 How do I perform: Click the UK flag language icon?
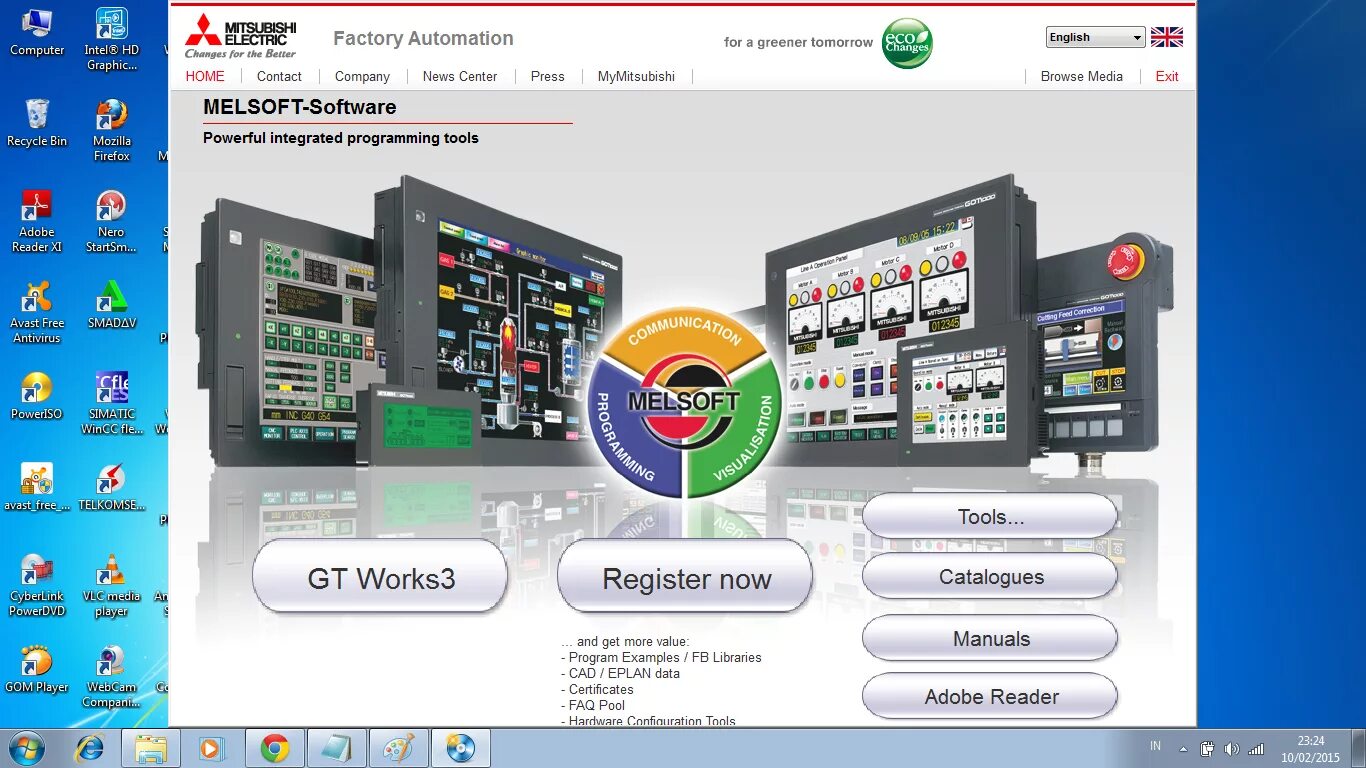1167,37
